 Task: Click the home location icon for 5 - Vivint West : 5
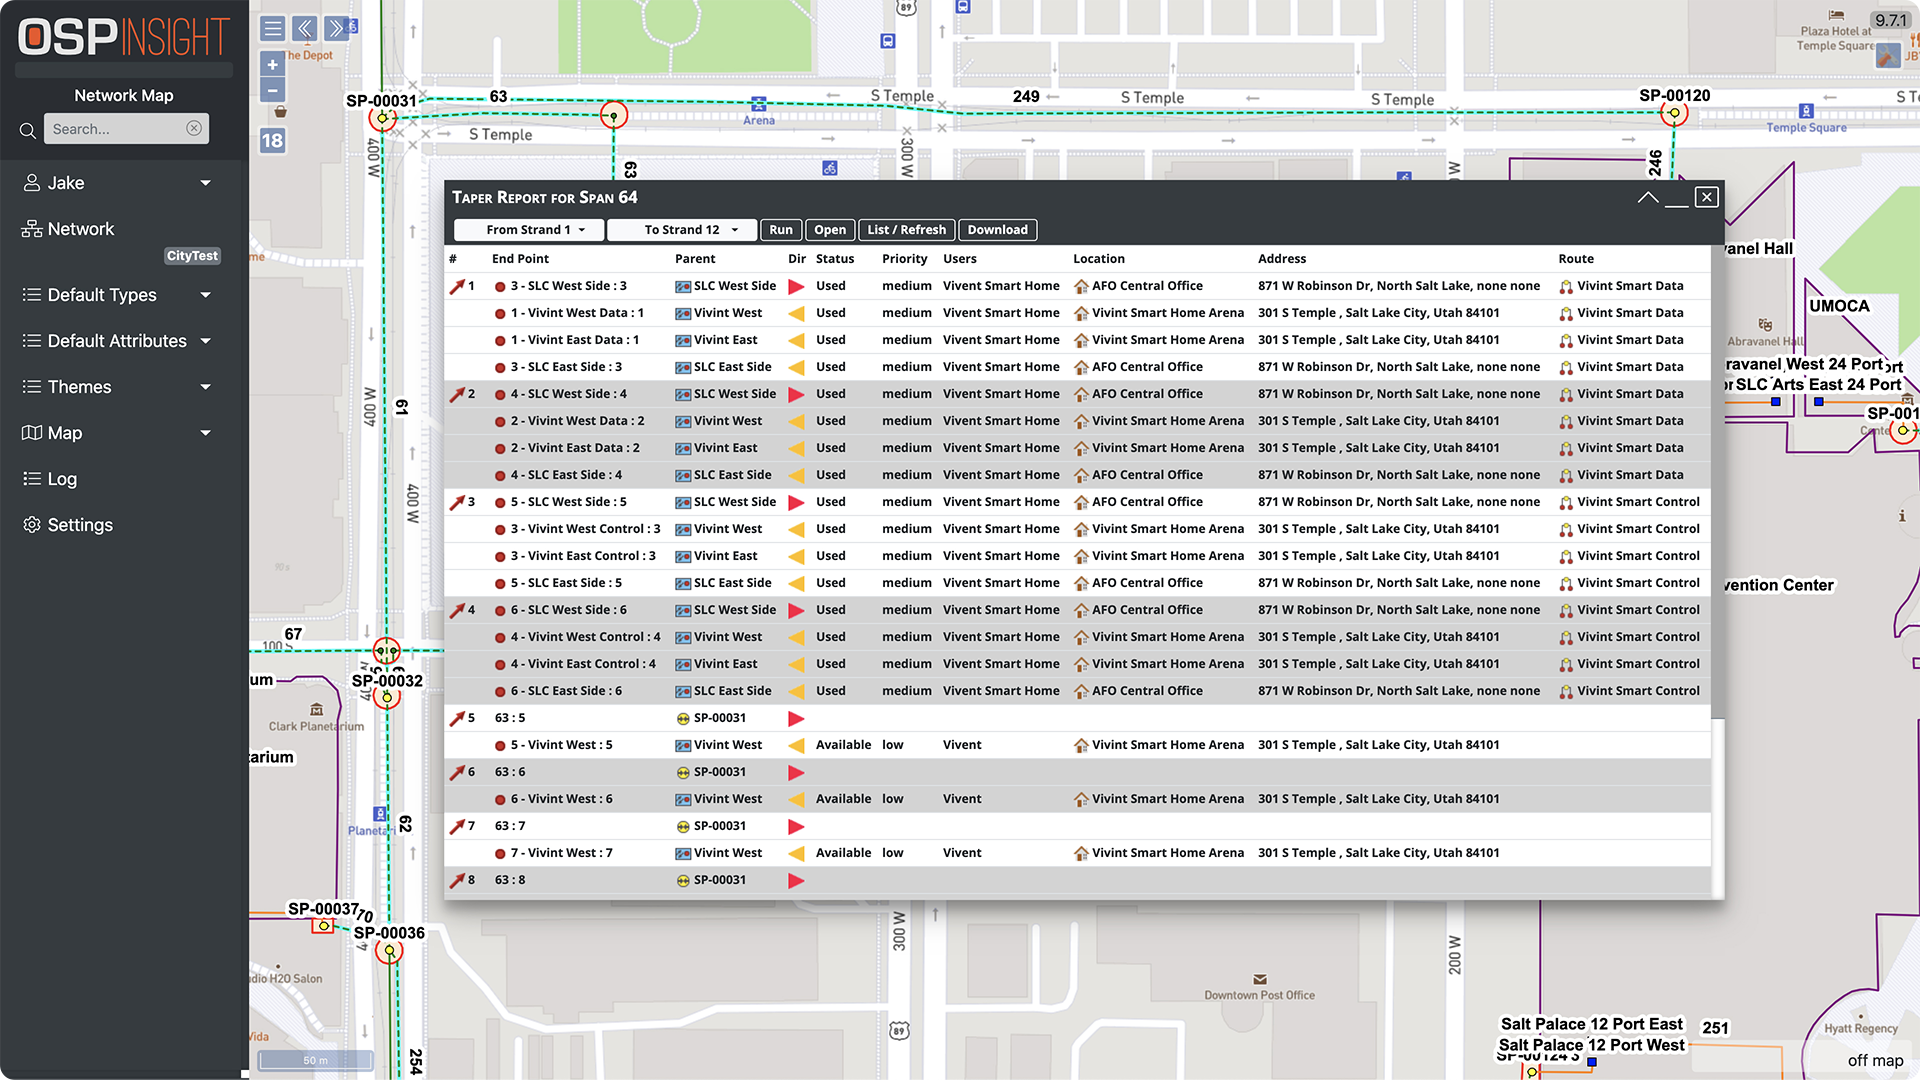coord(1081,745)
